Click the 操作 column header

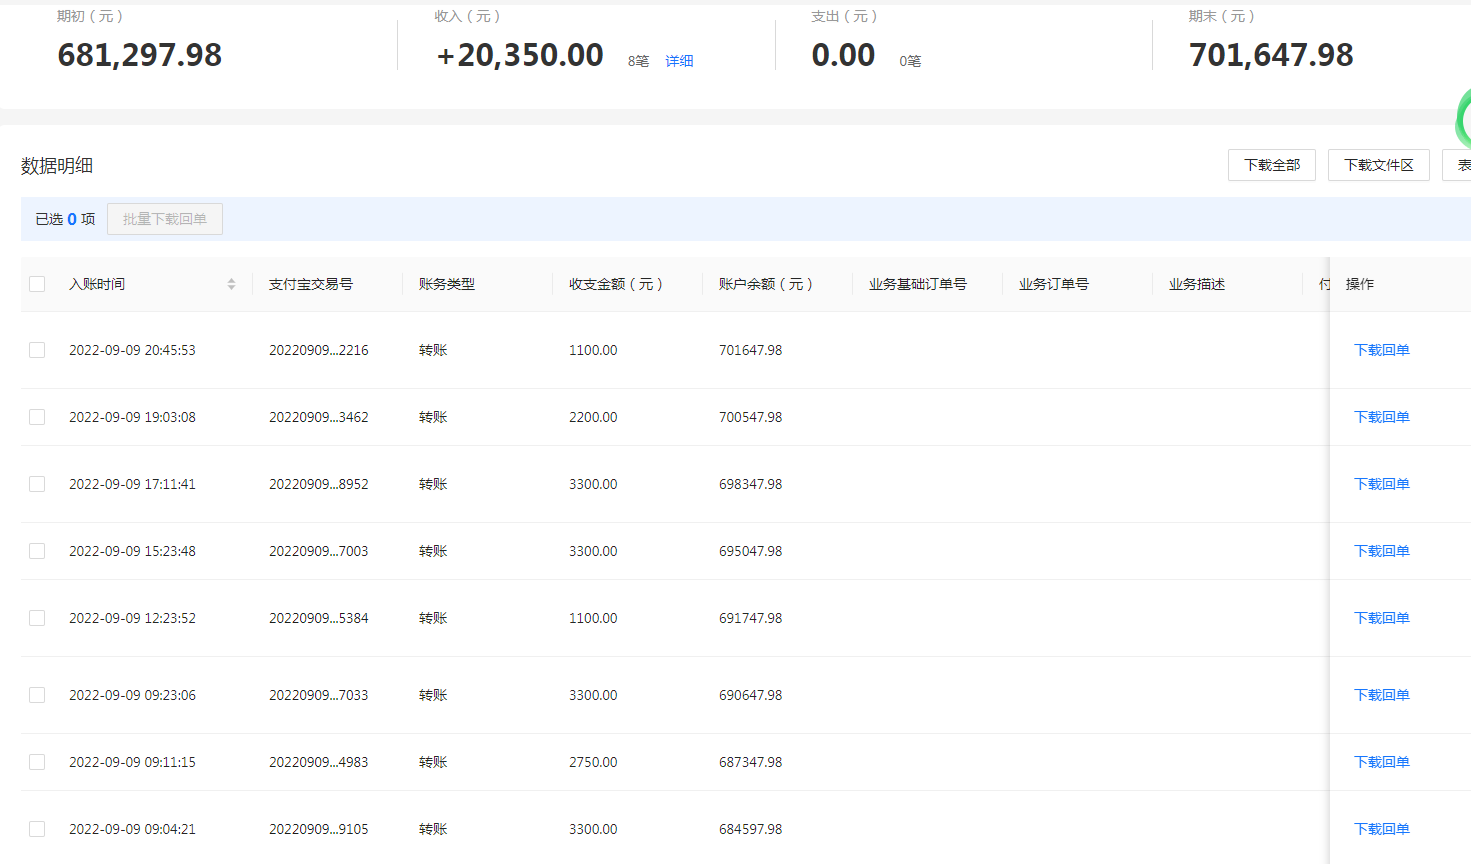click(1360, 284)
